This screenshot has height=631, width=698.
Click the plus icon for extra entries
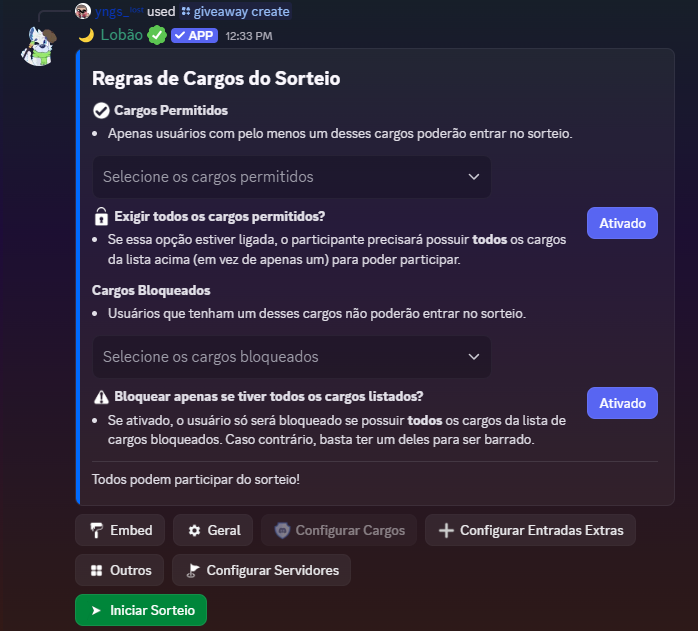(446, 530)
